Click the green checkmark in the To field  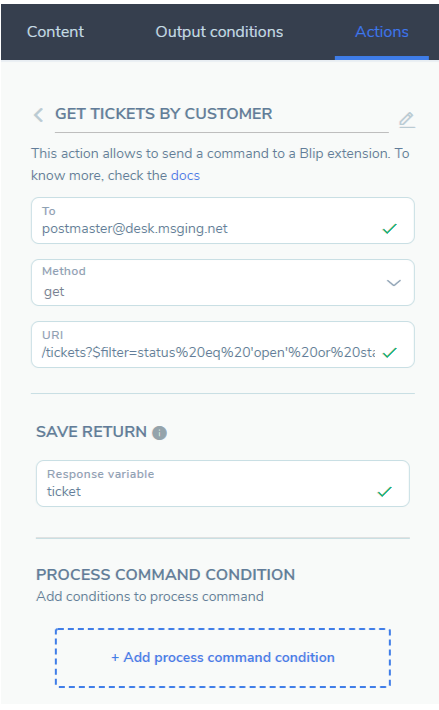(x=389, y=229)
